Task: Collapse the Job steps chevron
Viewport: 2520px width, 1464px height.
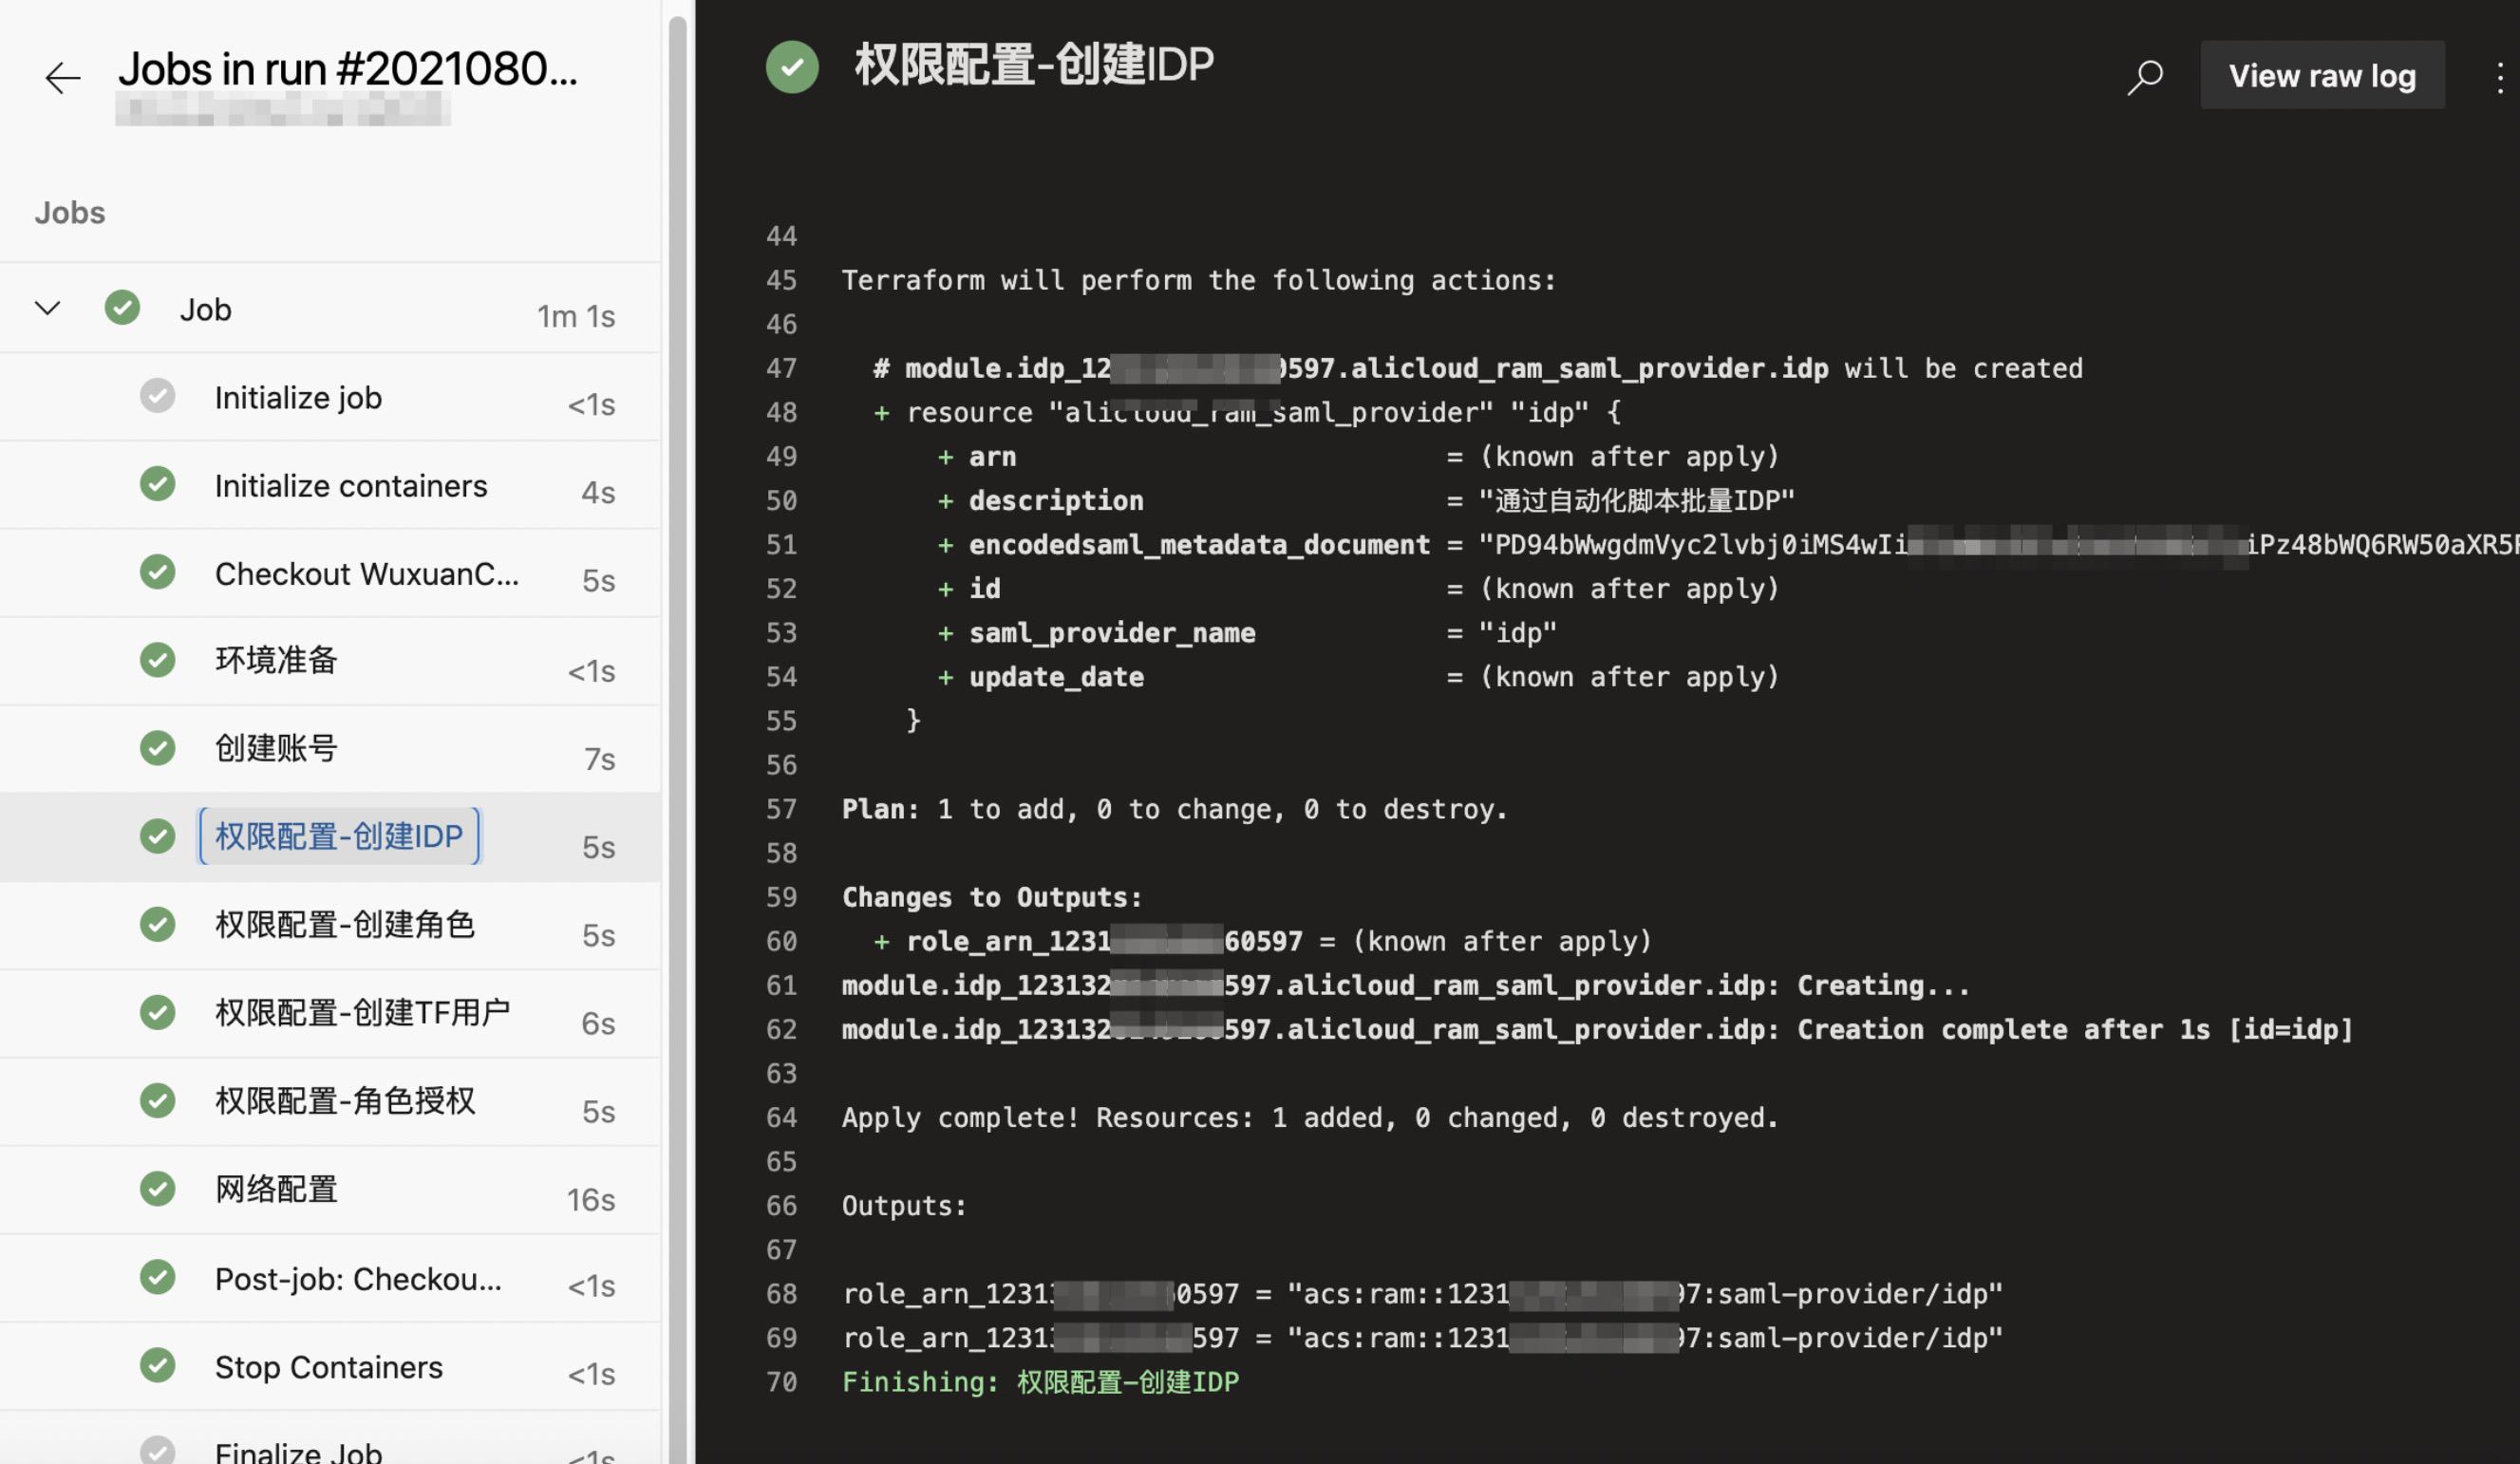Action: pyautogui.click(x=47, y=308)
